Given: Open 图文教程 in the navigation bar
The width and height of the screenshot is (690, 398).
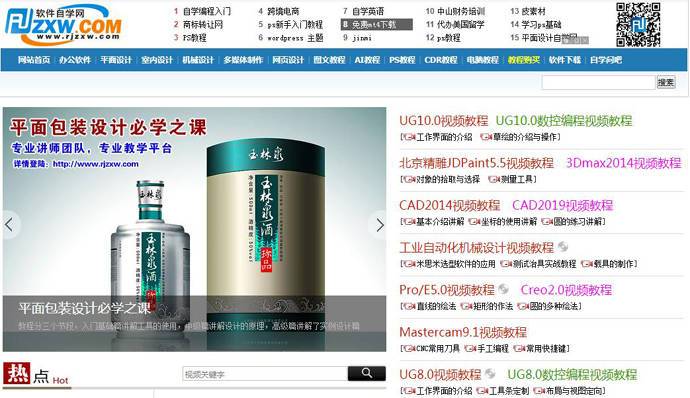Looking at the screenshot, I should (329, 60).
